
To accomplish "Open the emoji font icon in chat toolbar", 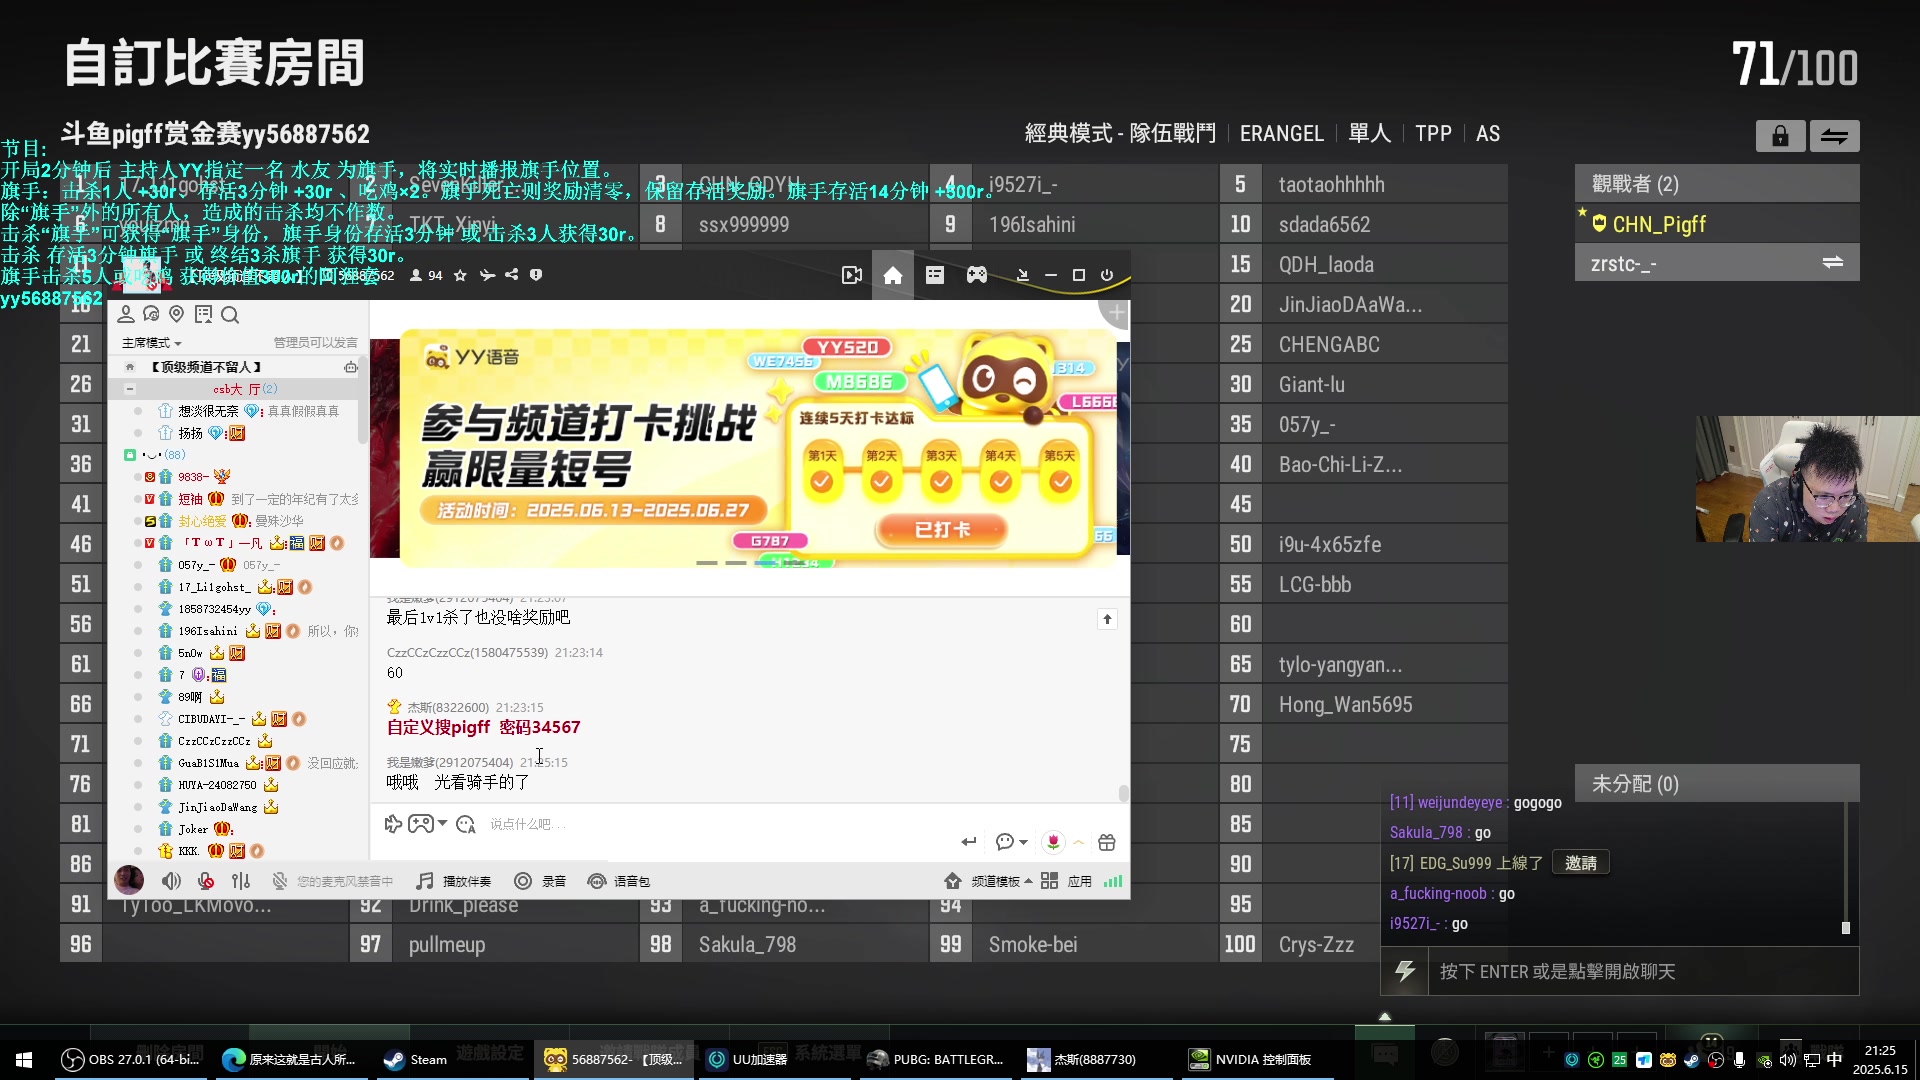I will tap(466, 824).
